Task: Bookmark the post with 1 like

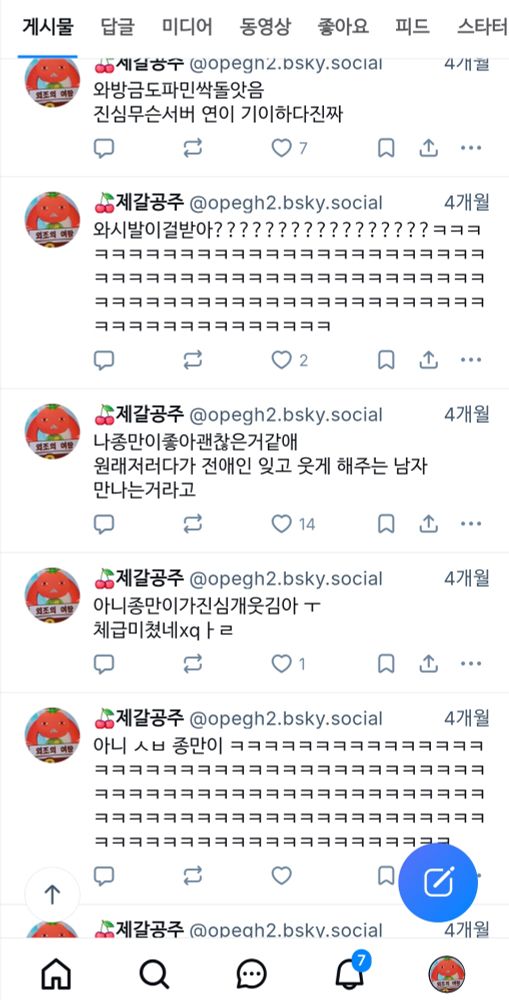Action: (x=386, y=663)
